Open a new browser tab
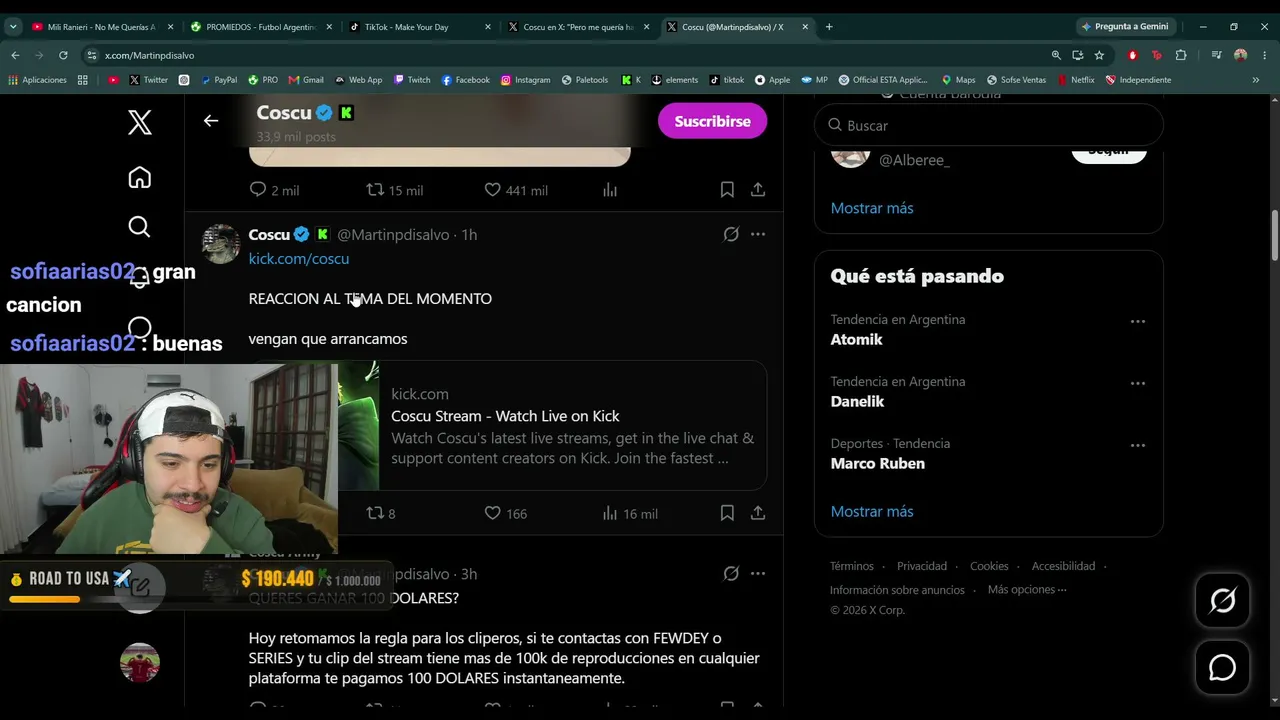This screenshot has width=1280, height=720. (829, 27)
